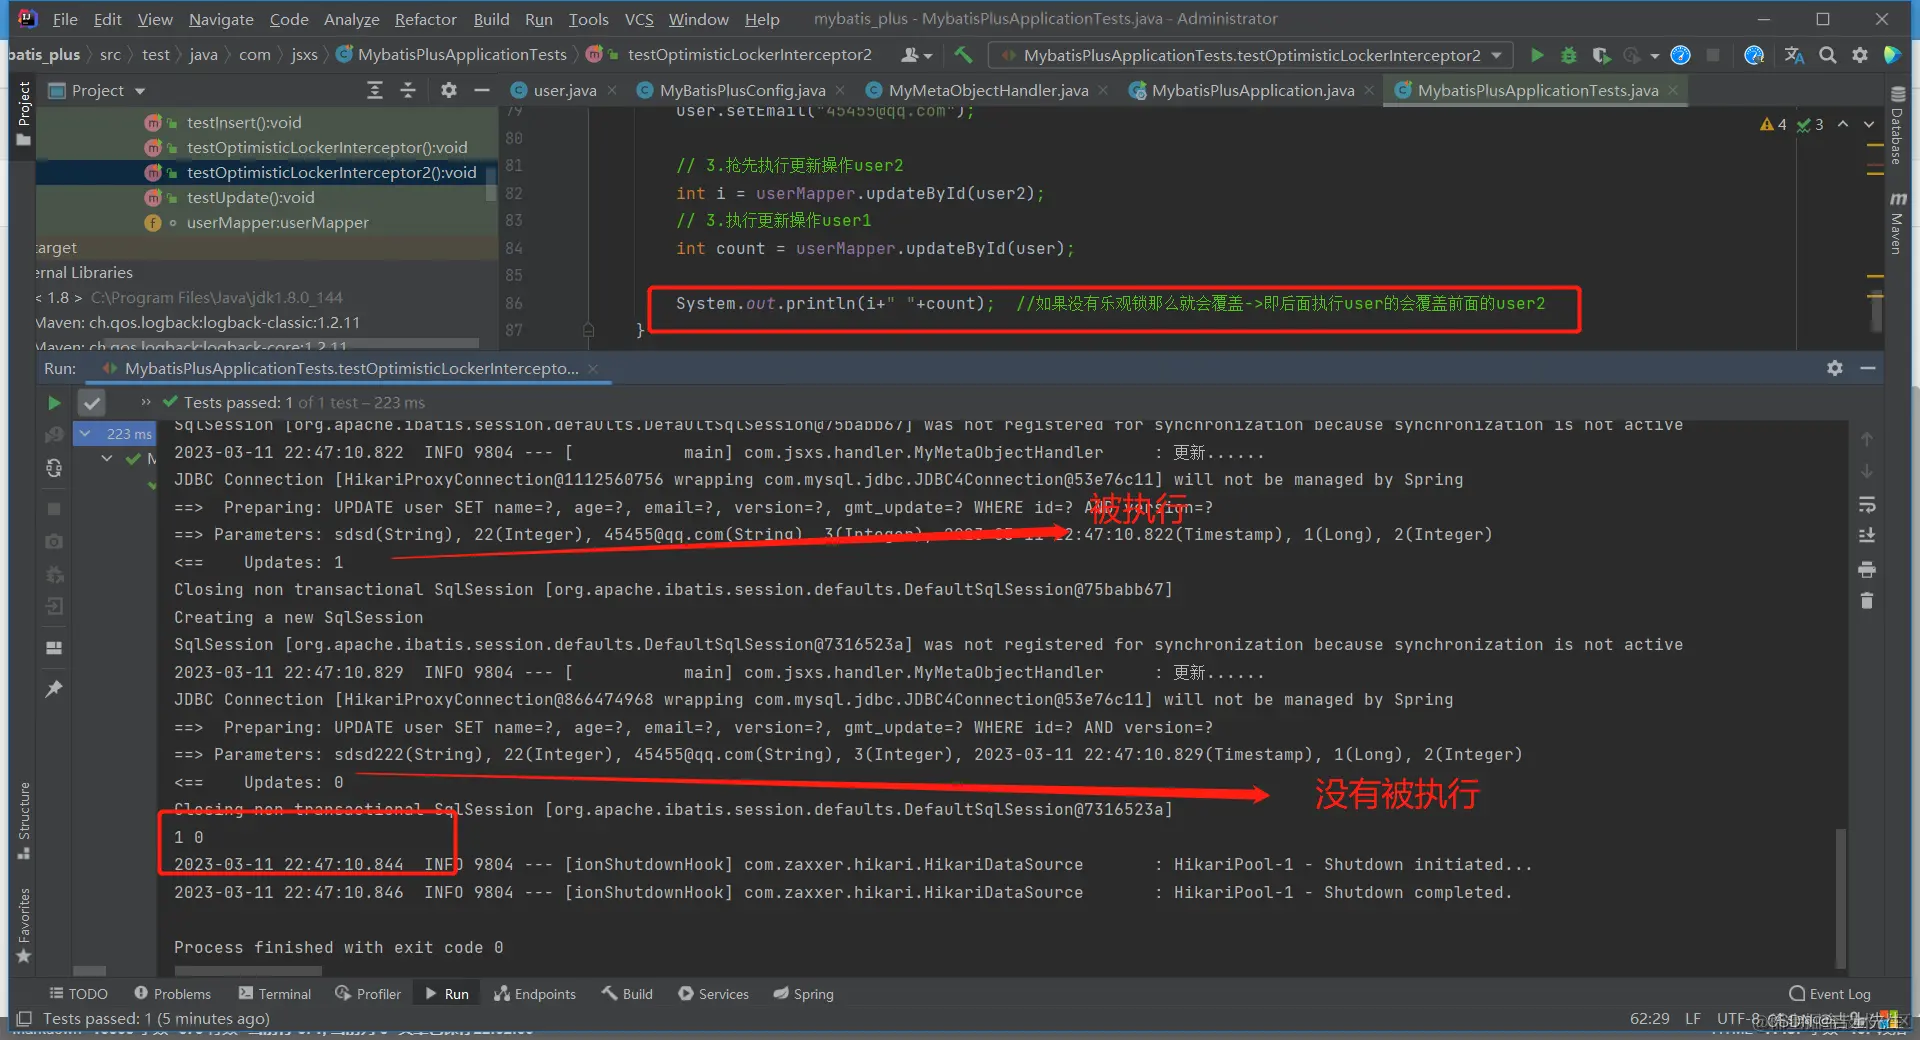Open IDE settings from the top toolbar gear

coord(1859,55)
